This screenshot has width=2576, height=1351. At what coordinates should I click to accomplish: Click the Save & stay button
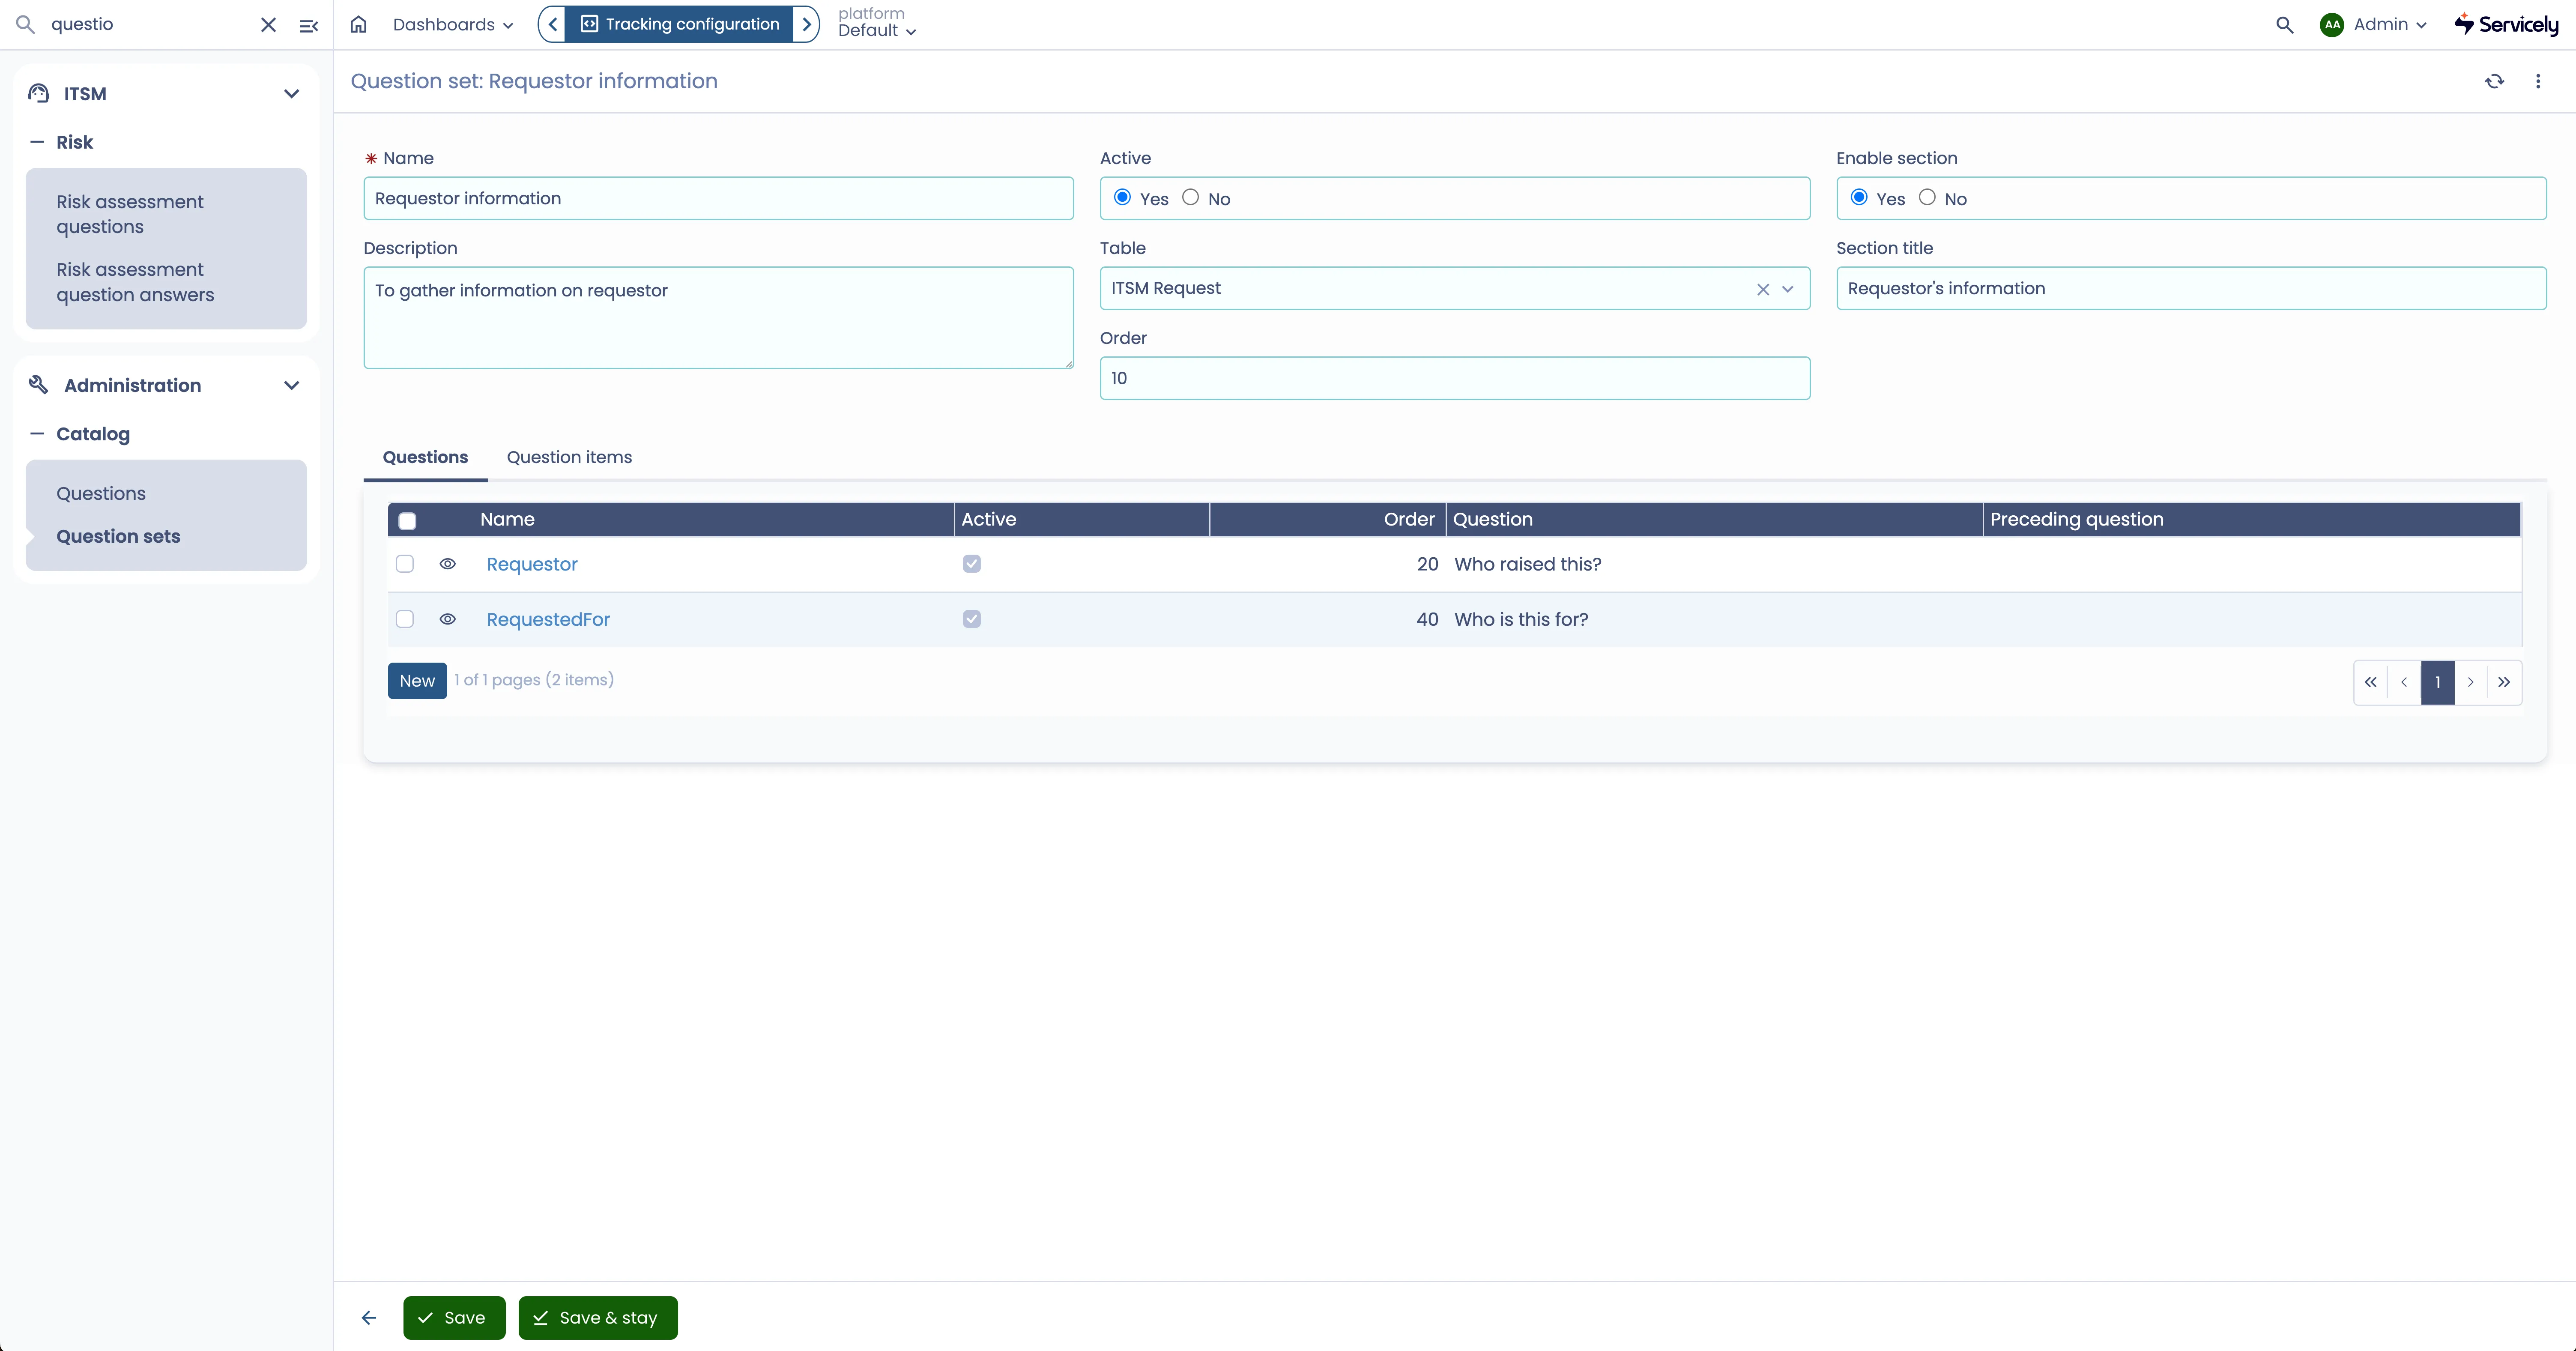(598, 1318)
